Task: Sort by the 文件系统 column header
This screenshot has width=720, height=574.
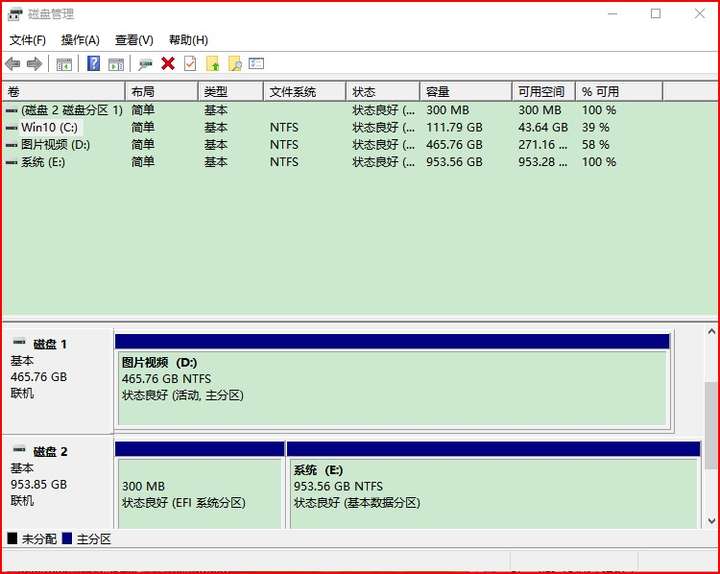Action: coord(305,92)
